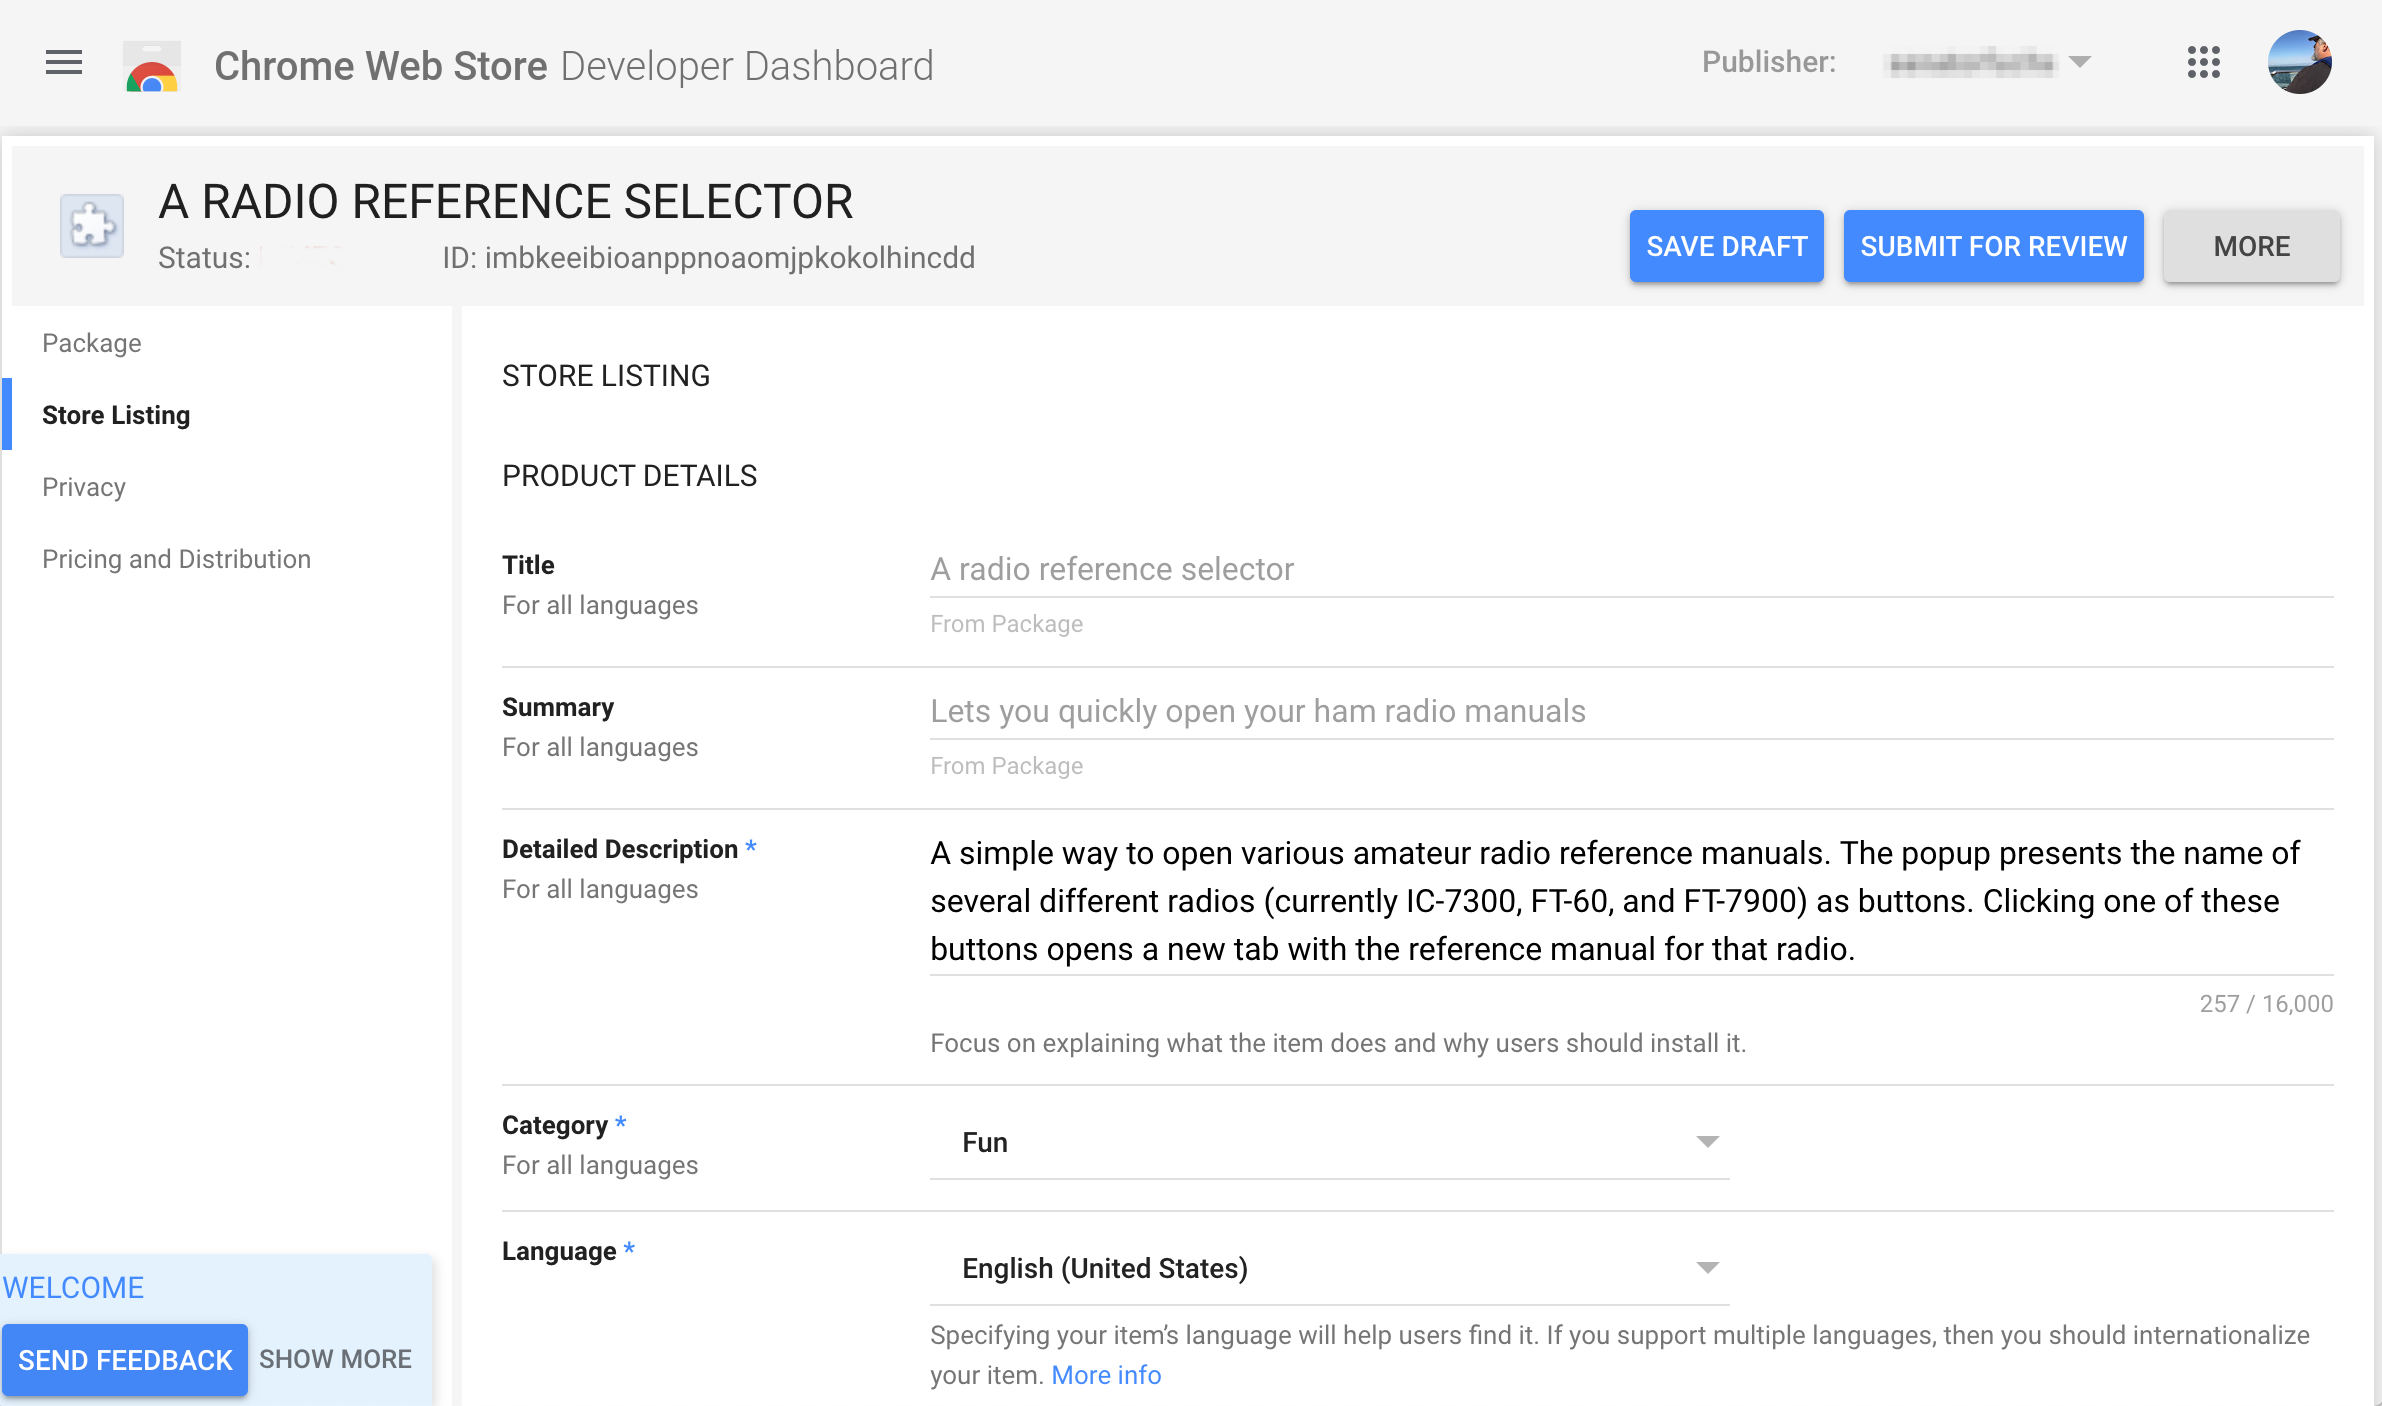Expand the Language dropdown for English

point(1707,1267)
